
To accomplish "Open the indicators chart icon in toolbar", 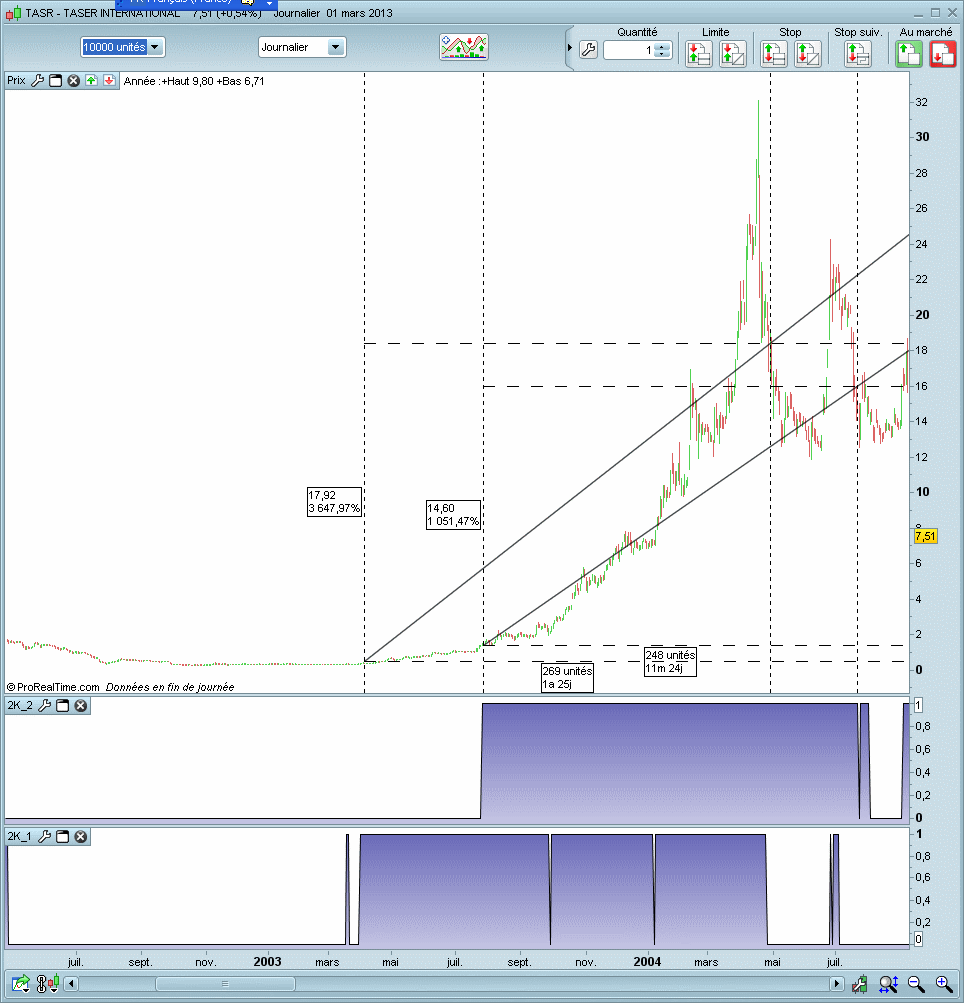I will click(464, 47).
